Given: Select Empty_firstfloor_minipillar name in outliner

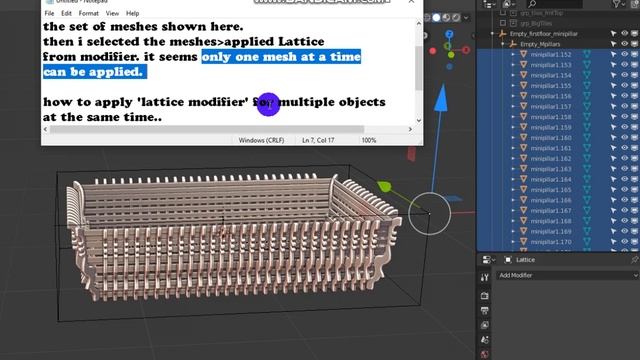Looking at the screenshot, I should point(544,33).
